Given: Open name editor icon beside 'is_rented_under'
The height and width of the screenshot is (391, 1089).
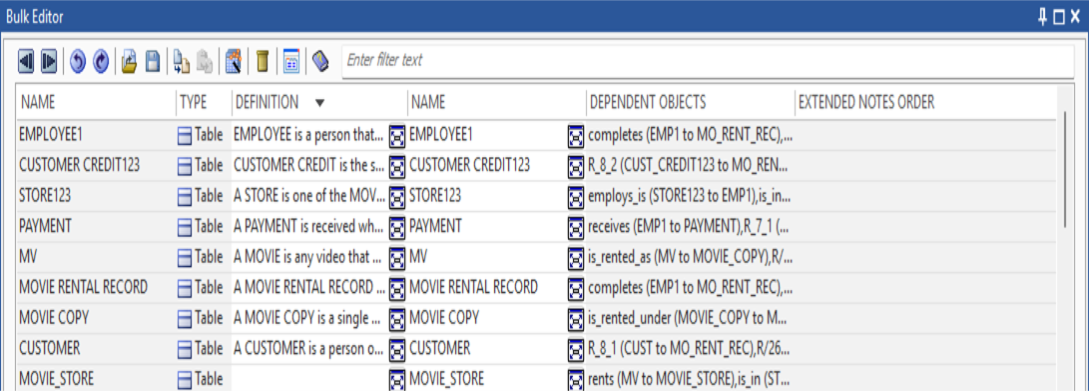Looking at the screenshot, I should pos(576,318).
